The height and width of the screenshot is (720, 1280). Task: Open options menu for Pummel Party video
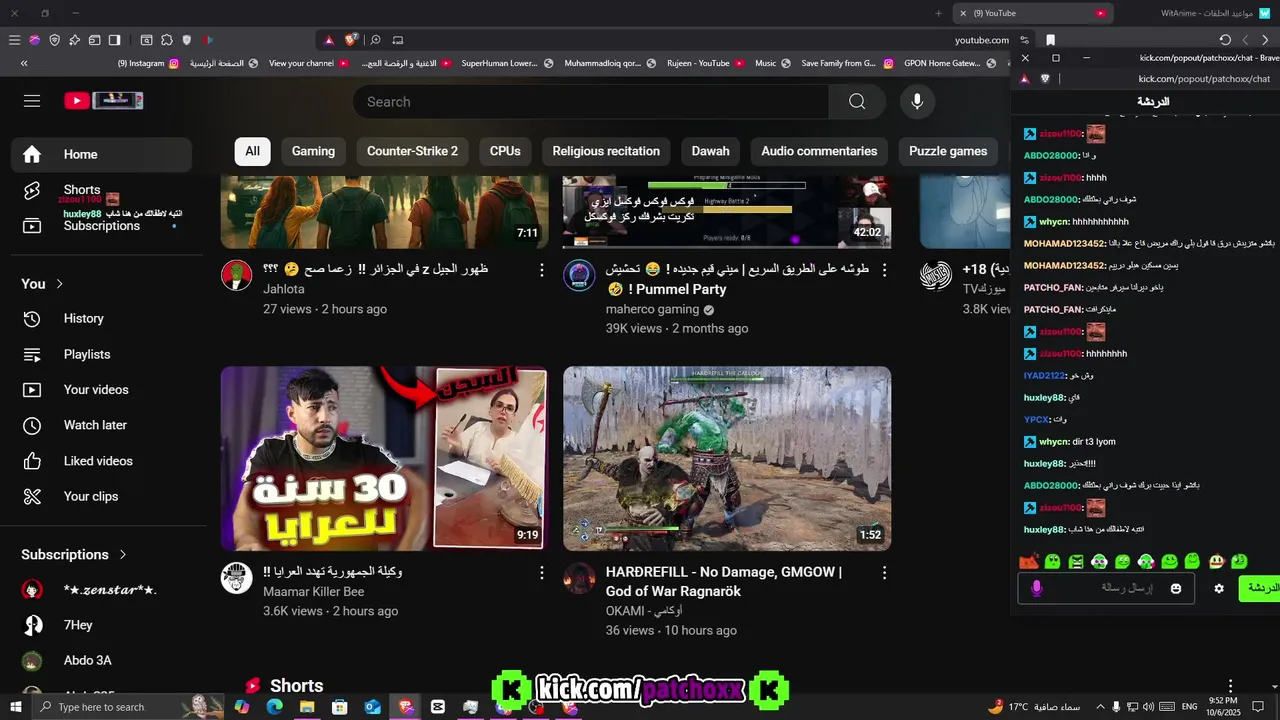tap(884, 270)
